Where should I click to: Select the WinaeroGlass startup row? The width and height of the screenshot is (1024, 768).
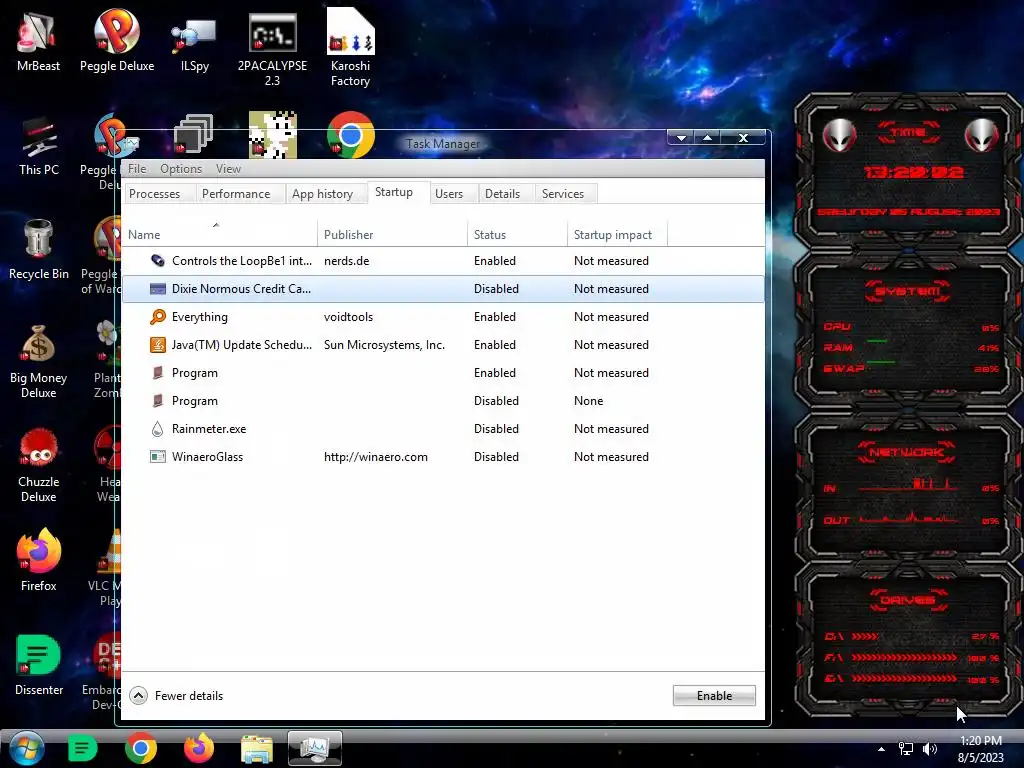point(443,457)
